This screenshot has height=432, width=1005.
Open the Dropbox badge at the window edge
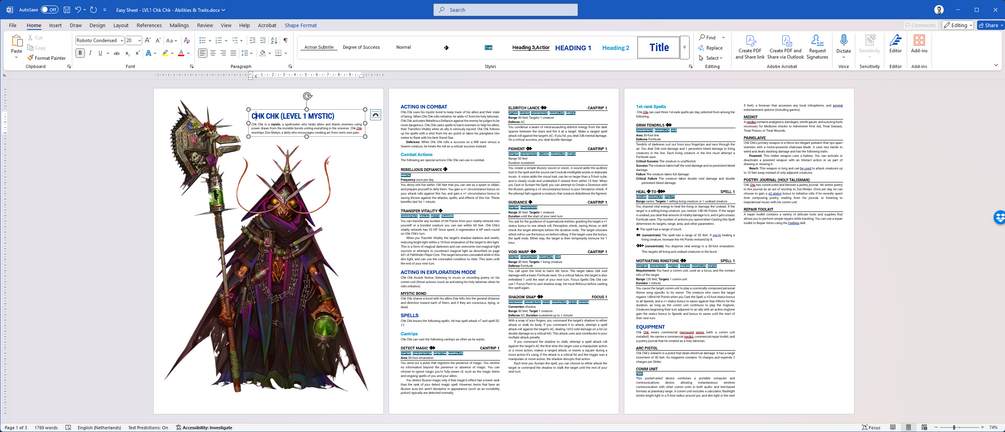coord(1000,216)
